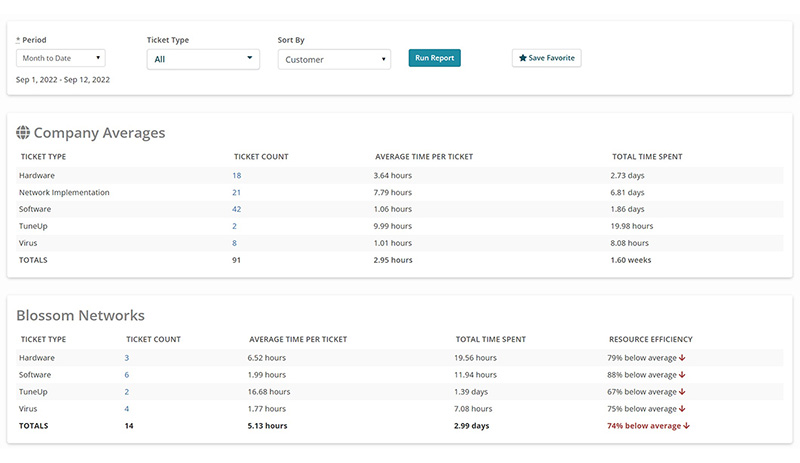This screenshot has height=463, width=800.
Task: Click the 2.95 hours company totals value
Action: coord(393,260)
